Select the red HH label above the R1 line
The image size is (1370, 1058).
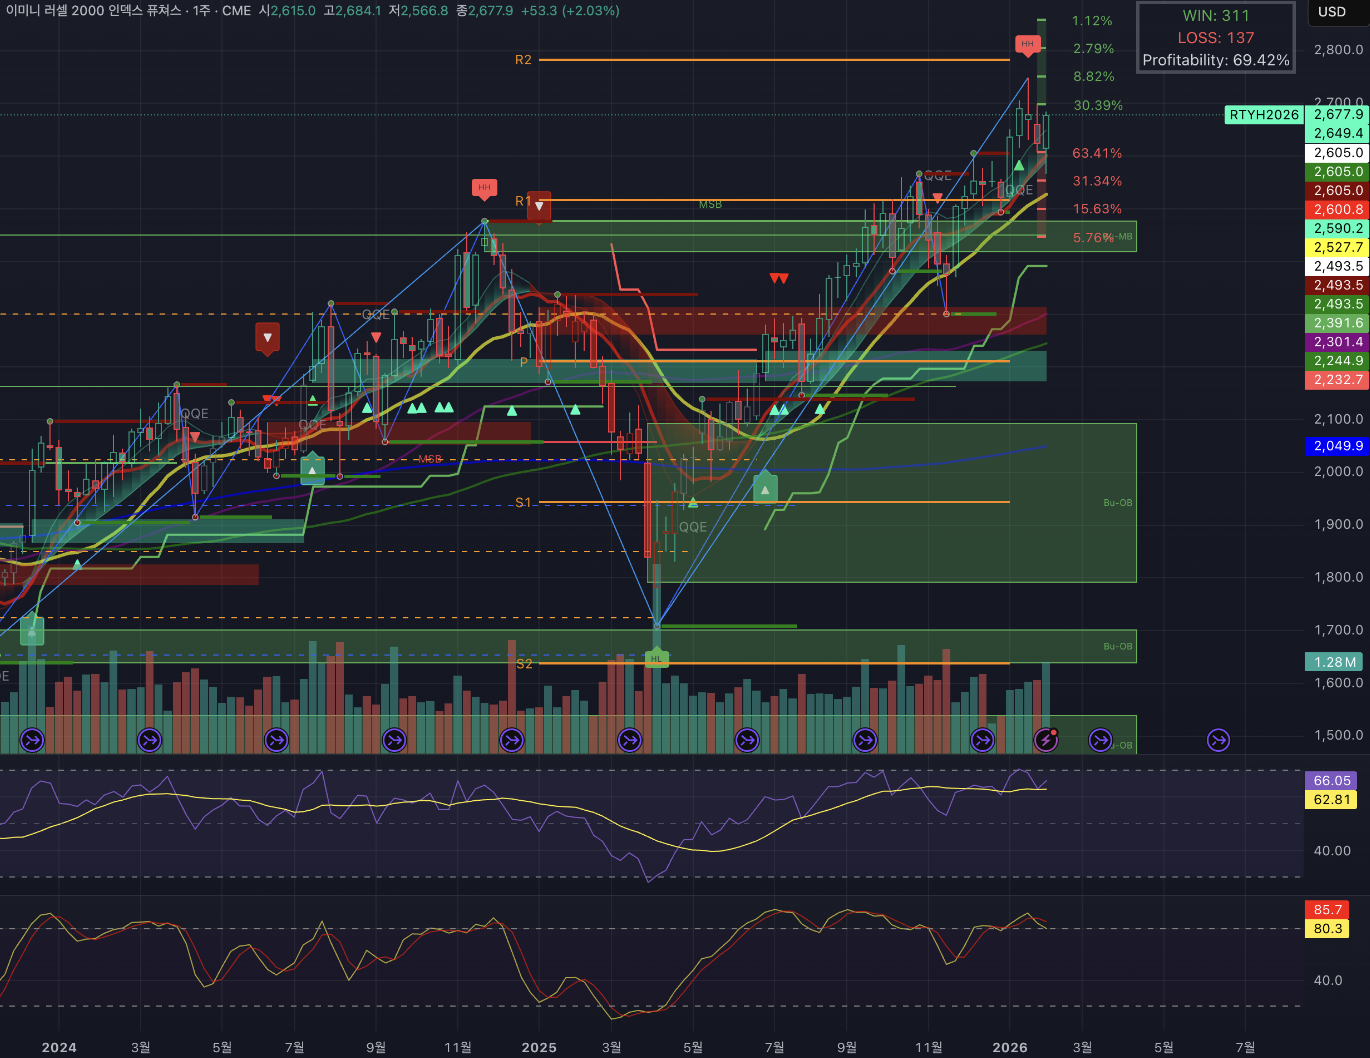(484, 188)
